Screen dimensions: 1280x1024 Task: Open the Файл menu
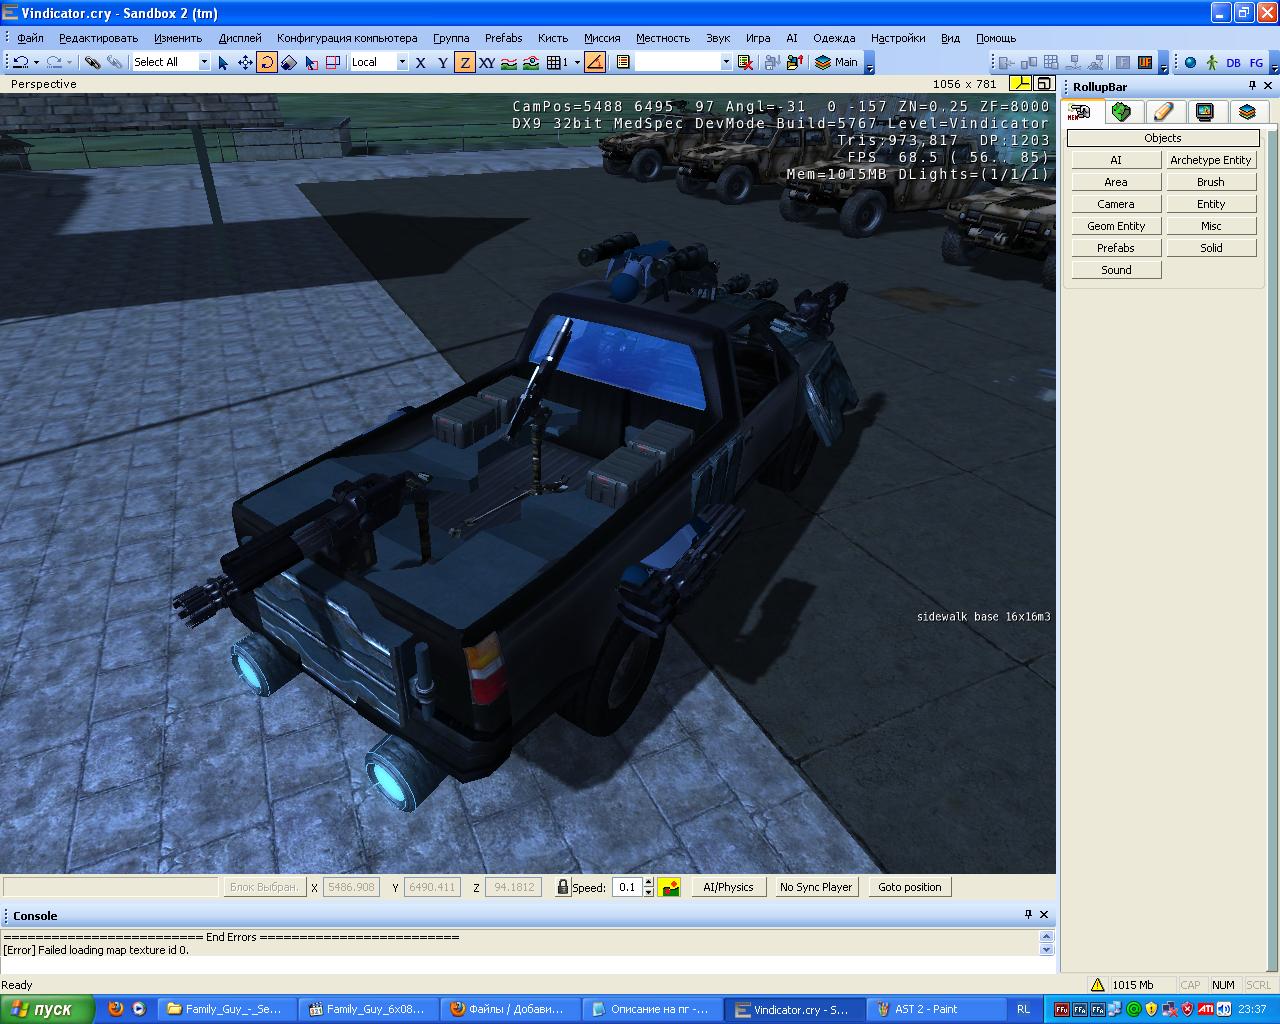click(30, 38)
